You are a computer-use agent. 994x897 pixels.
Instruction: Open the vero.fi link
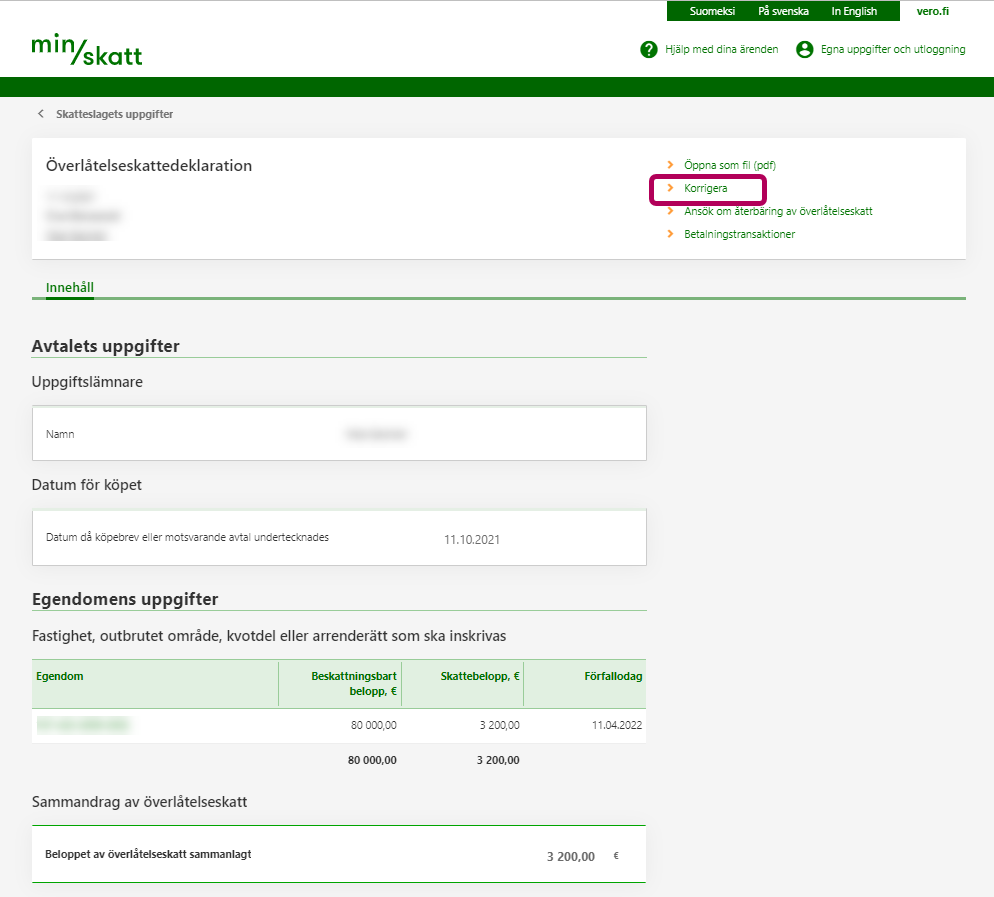[932, 11]
